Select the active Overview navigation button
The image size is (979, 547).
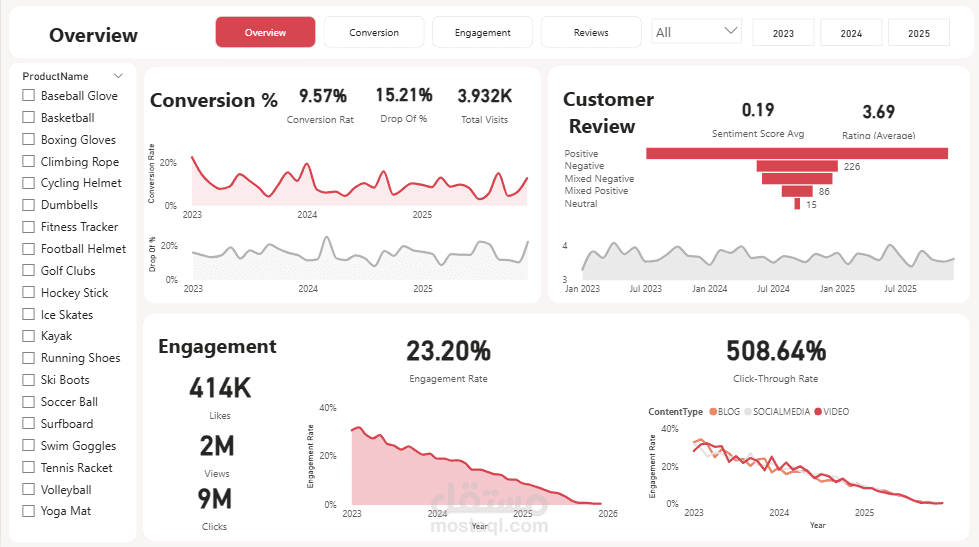click(x=265, y=32)
